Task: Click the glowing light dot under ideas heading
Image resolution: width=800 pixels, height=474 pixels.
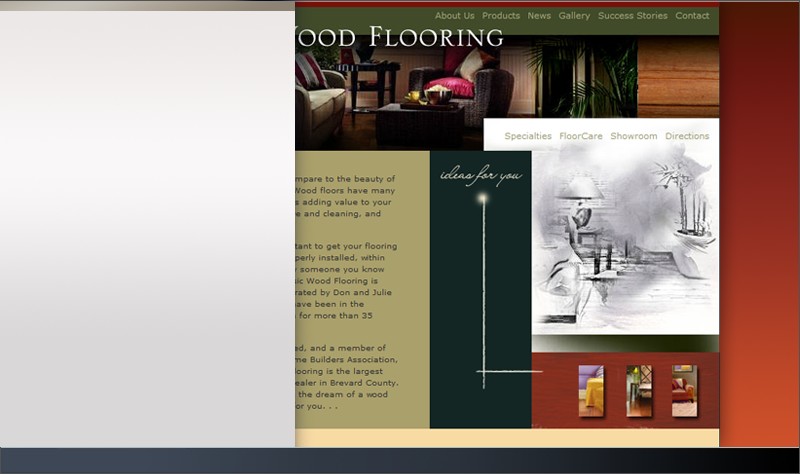Action: tap(483, 199)
